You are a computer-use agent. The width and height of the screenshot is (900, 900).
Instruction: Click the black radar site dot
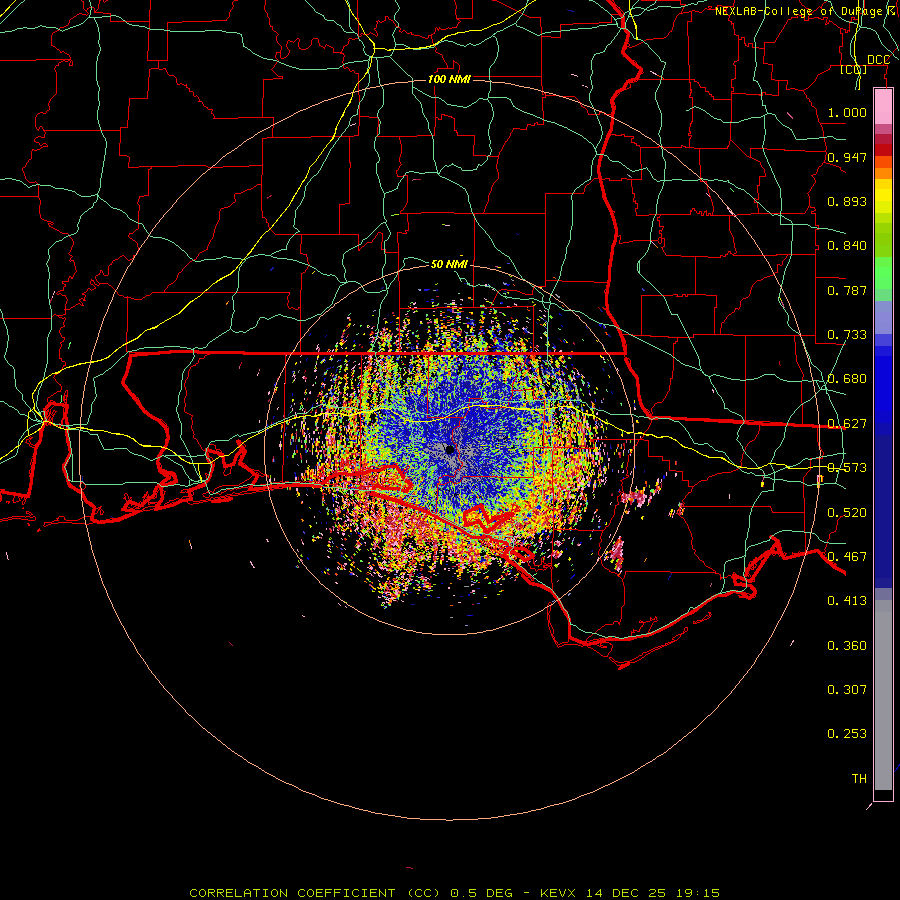pyautogui.click(x=450, y=449)
